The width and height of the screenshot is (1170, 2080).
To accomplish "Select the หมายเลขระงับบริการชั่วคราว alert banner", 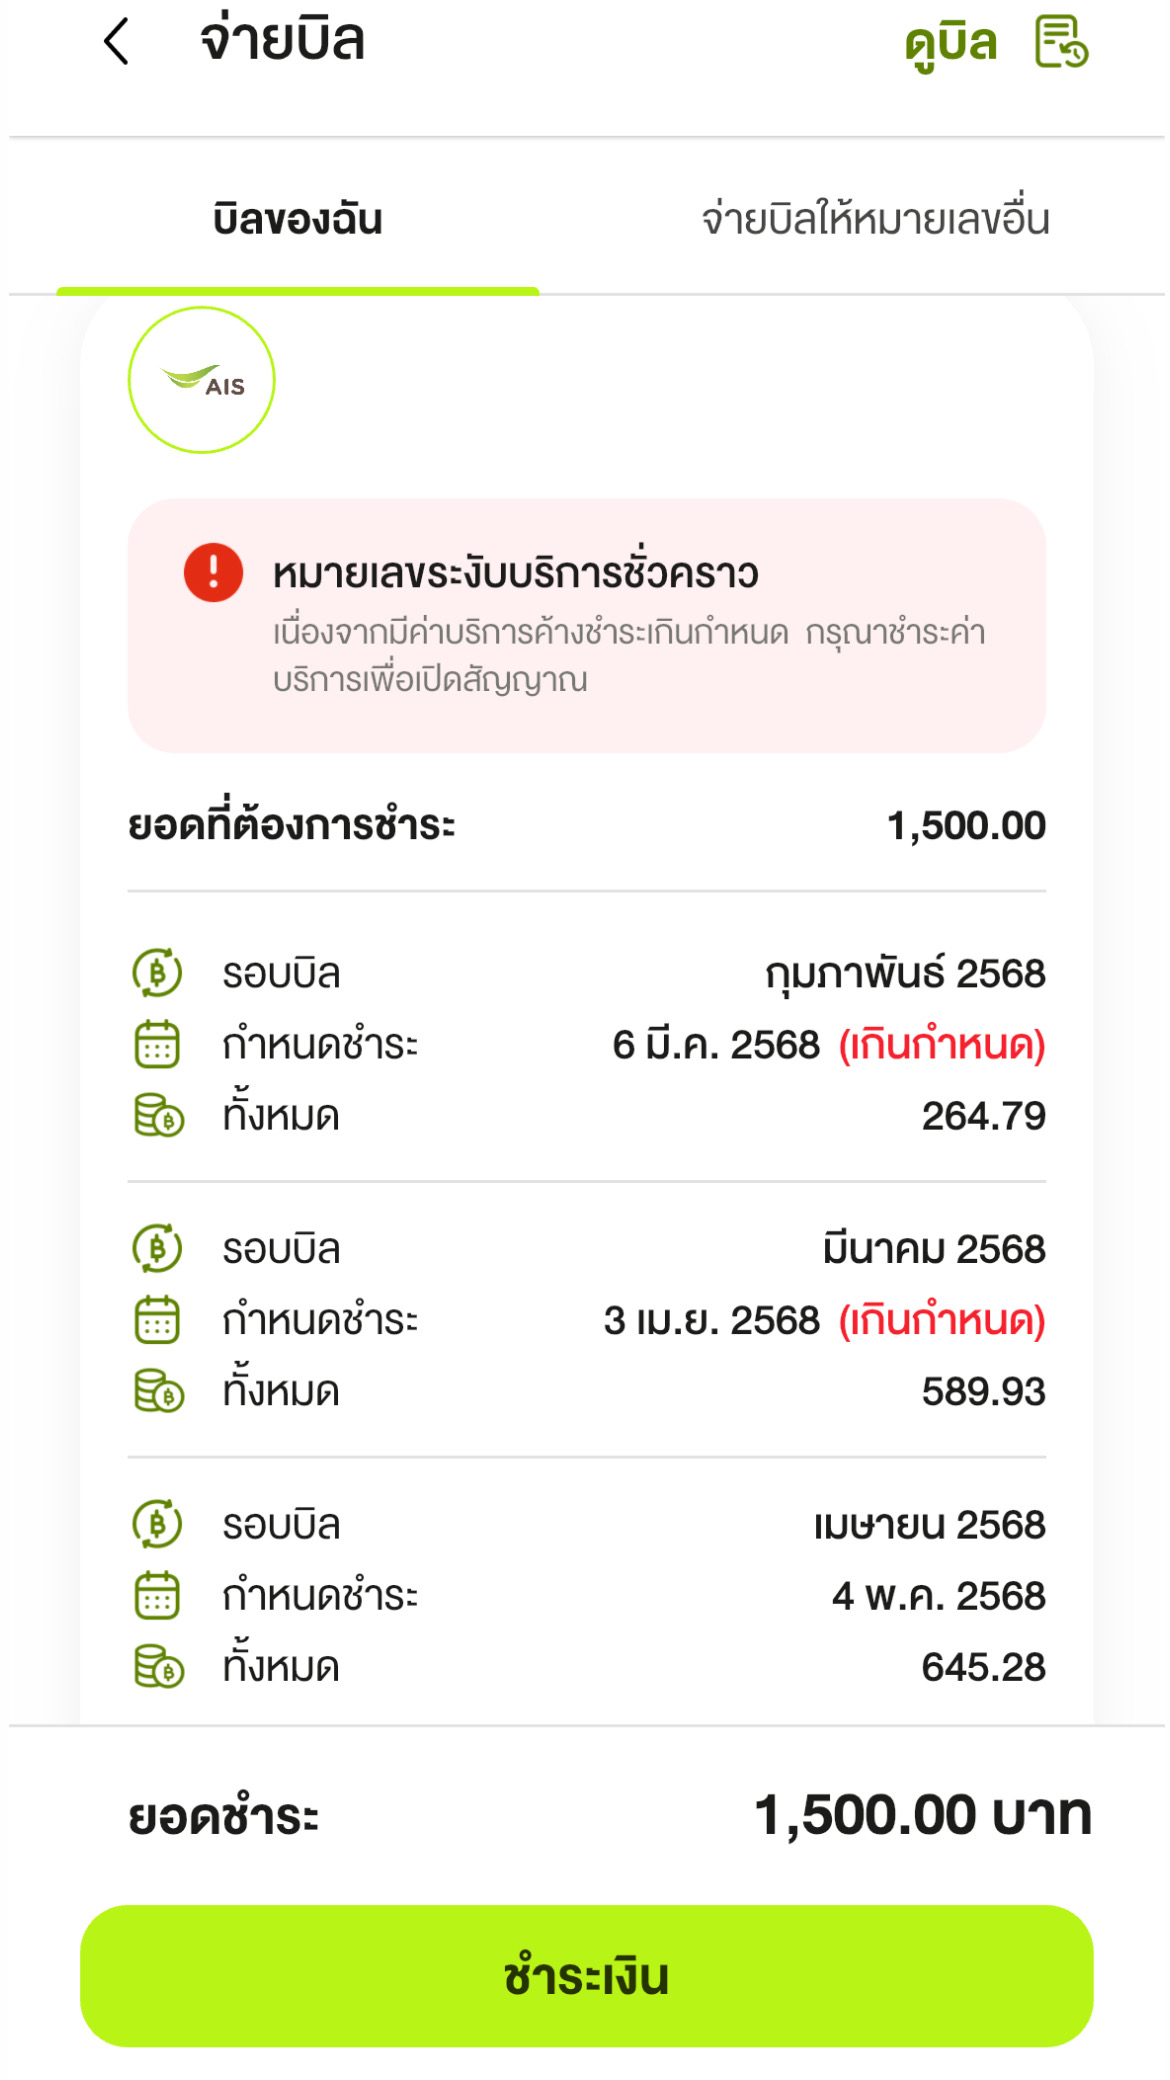I will point(586,626).
